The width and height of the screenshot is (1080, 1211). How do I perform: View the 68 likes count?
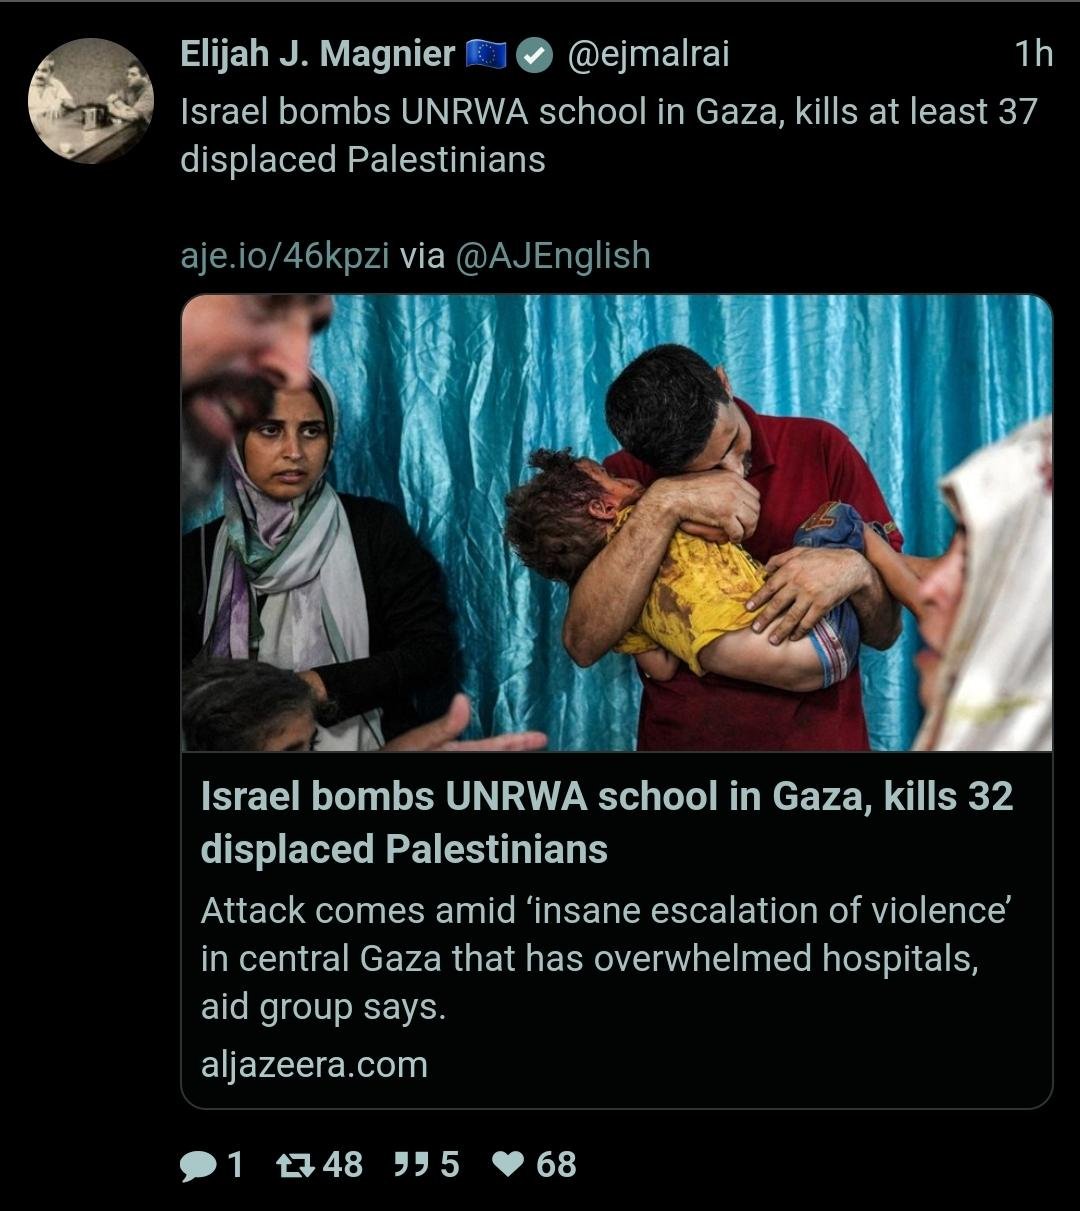point(556,1165)
